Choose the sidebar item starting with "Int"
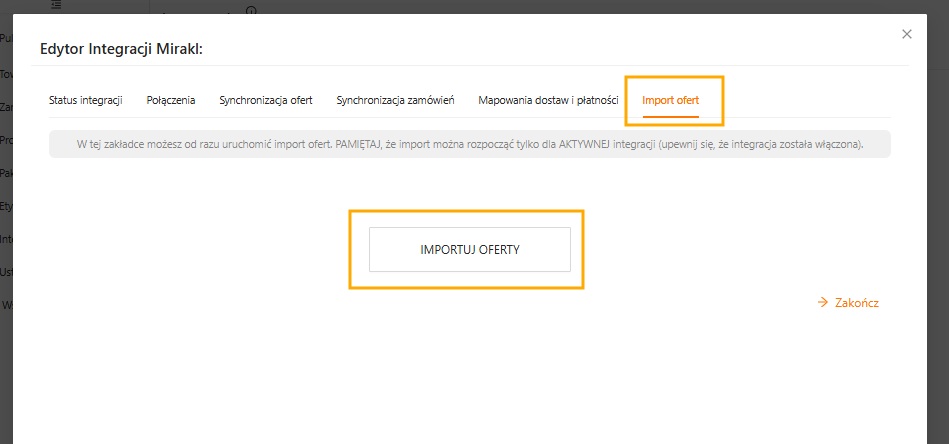949x444 pixels. click(x=6, y=239)
